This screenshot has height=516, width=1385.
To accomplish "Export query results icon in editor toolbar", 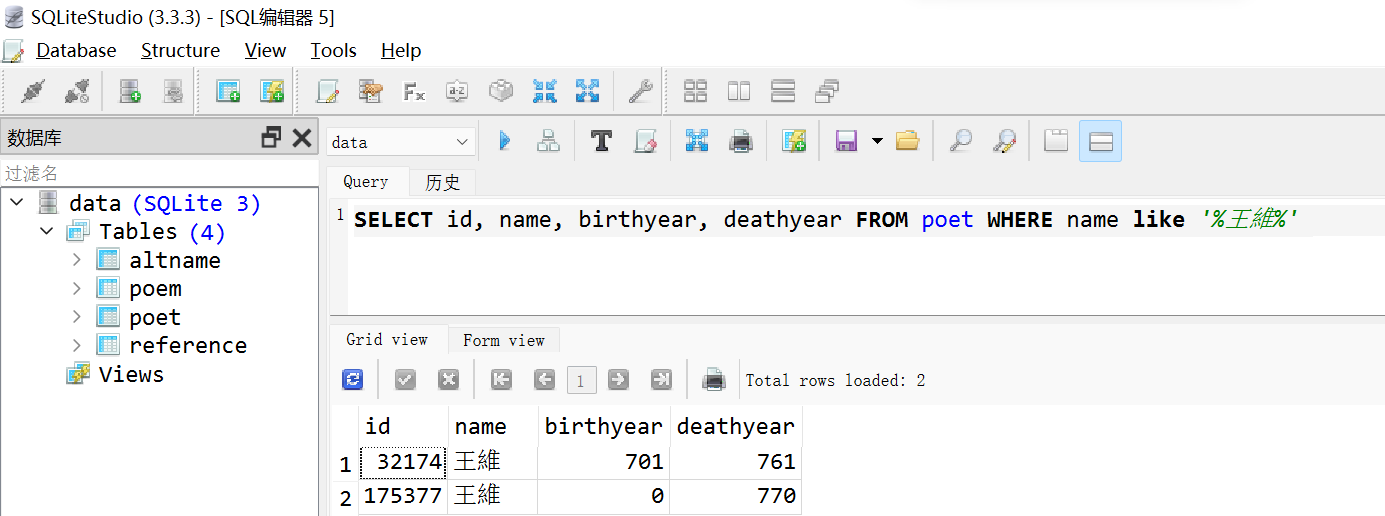I will point(697,141).
